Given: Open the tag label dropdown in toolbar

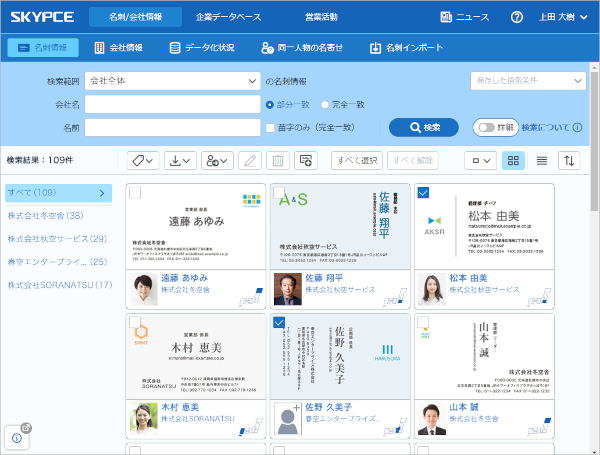Looking at the screenshot, I should coord(143,160).
